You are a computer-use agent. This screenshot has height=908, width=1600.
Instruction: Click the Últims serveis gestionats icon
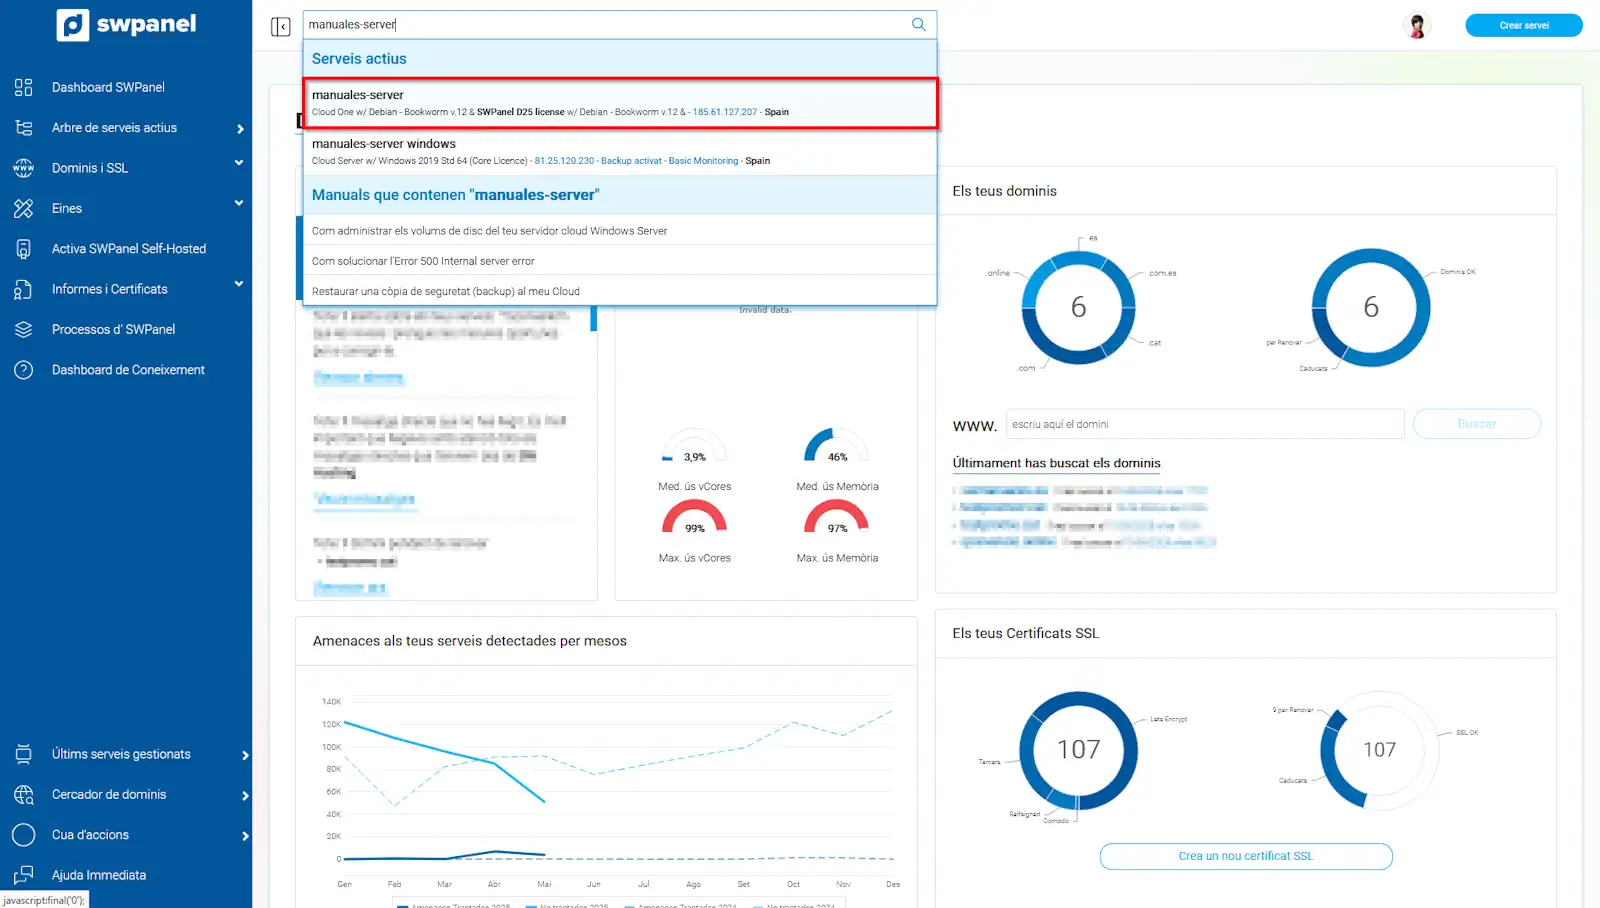point(24,754)
